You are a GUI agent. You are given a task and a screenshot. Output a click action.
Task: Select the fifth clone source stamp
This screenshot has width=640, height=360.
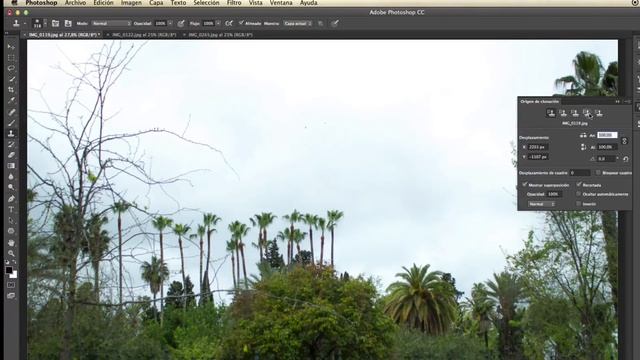[x=599, y=113]
